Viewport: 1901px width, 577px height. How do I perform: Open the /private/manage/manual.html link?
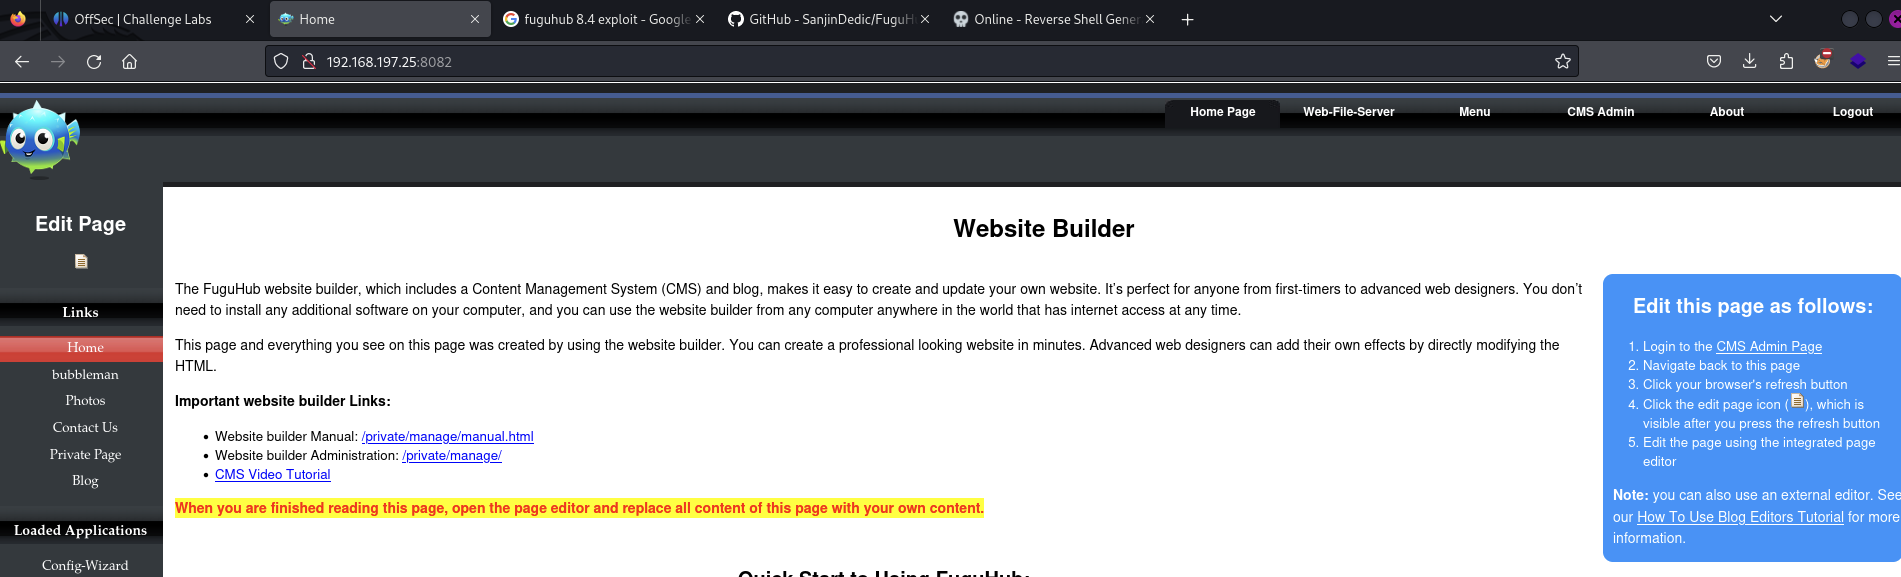tap(447, 437)
